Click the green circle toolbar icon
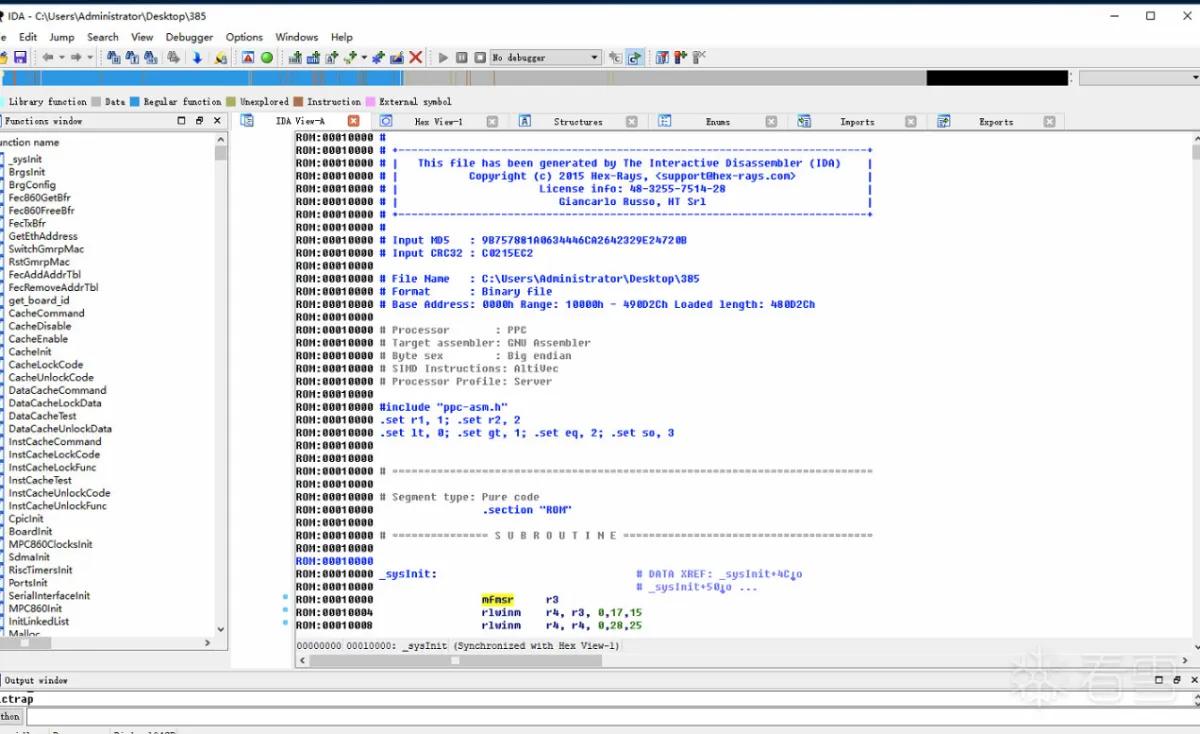The image size is (1200, 734). [x=267, y=58]
